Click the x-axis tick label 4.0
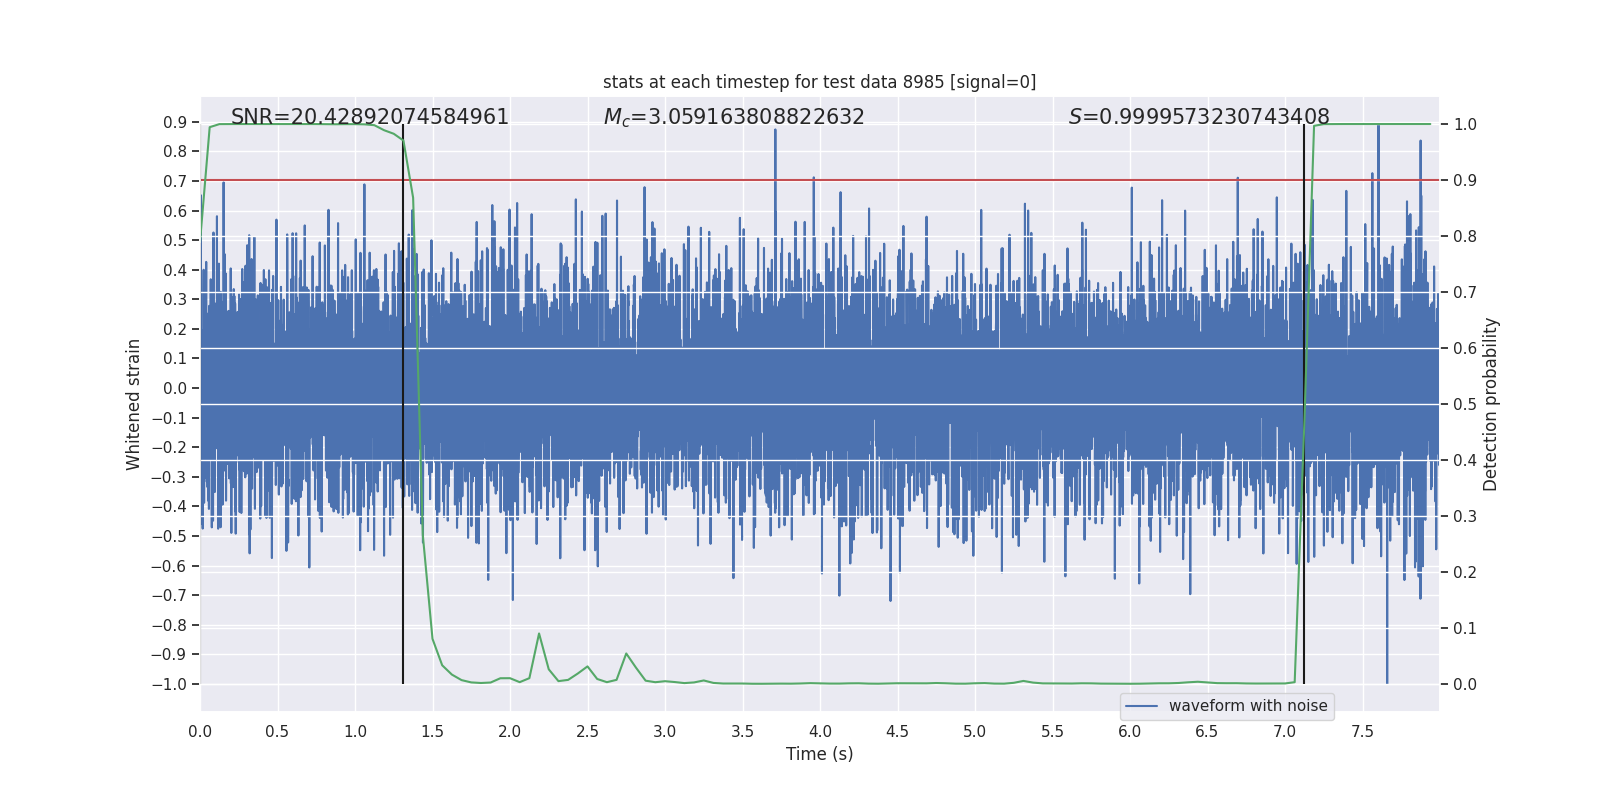The height and width of the screenshot is (800, 1600). click(x=820, y=731)
